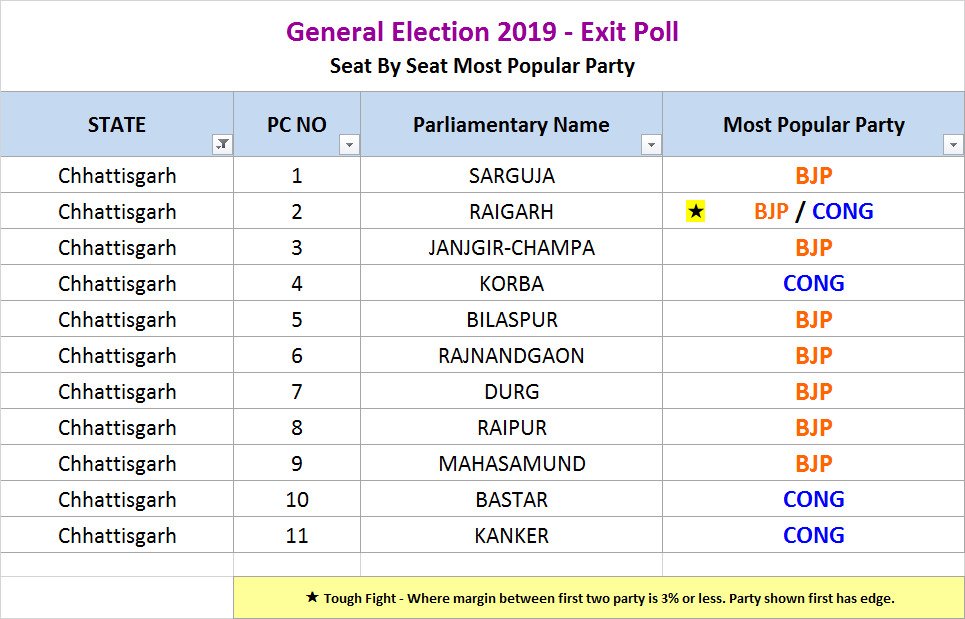This screenshot has width=965, height=619.
Task: Select the CONG result for KANKER
Action: pos(813,536)
